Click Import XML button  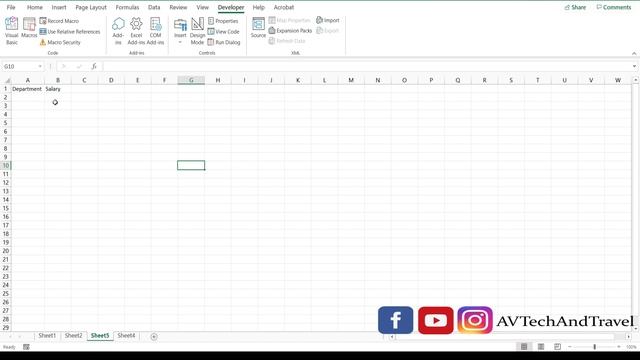tap(328, 20)
